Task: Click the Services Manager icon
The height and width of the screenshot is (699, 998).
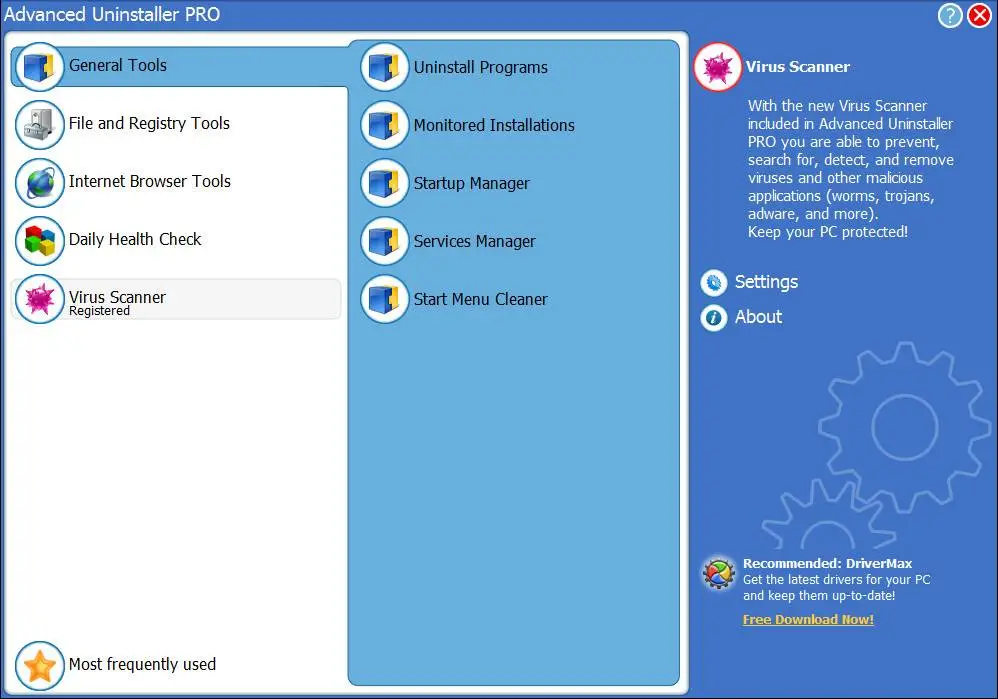Action: point(384,241)
